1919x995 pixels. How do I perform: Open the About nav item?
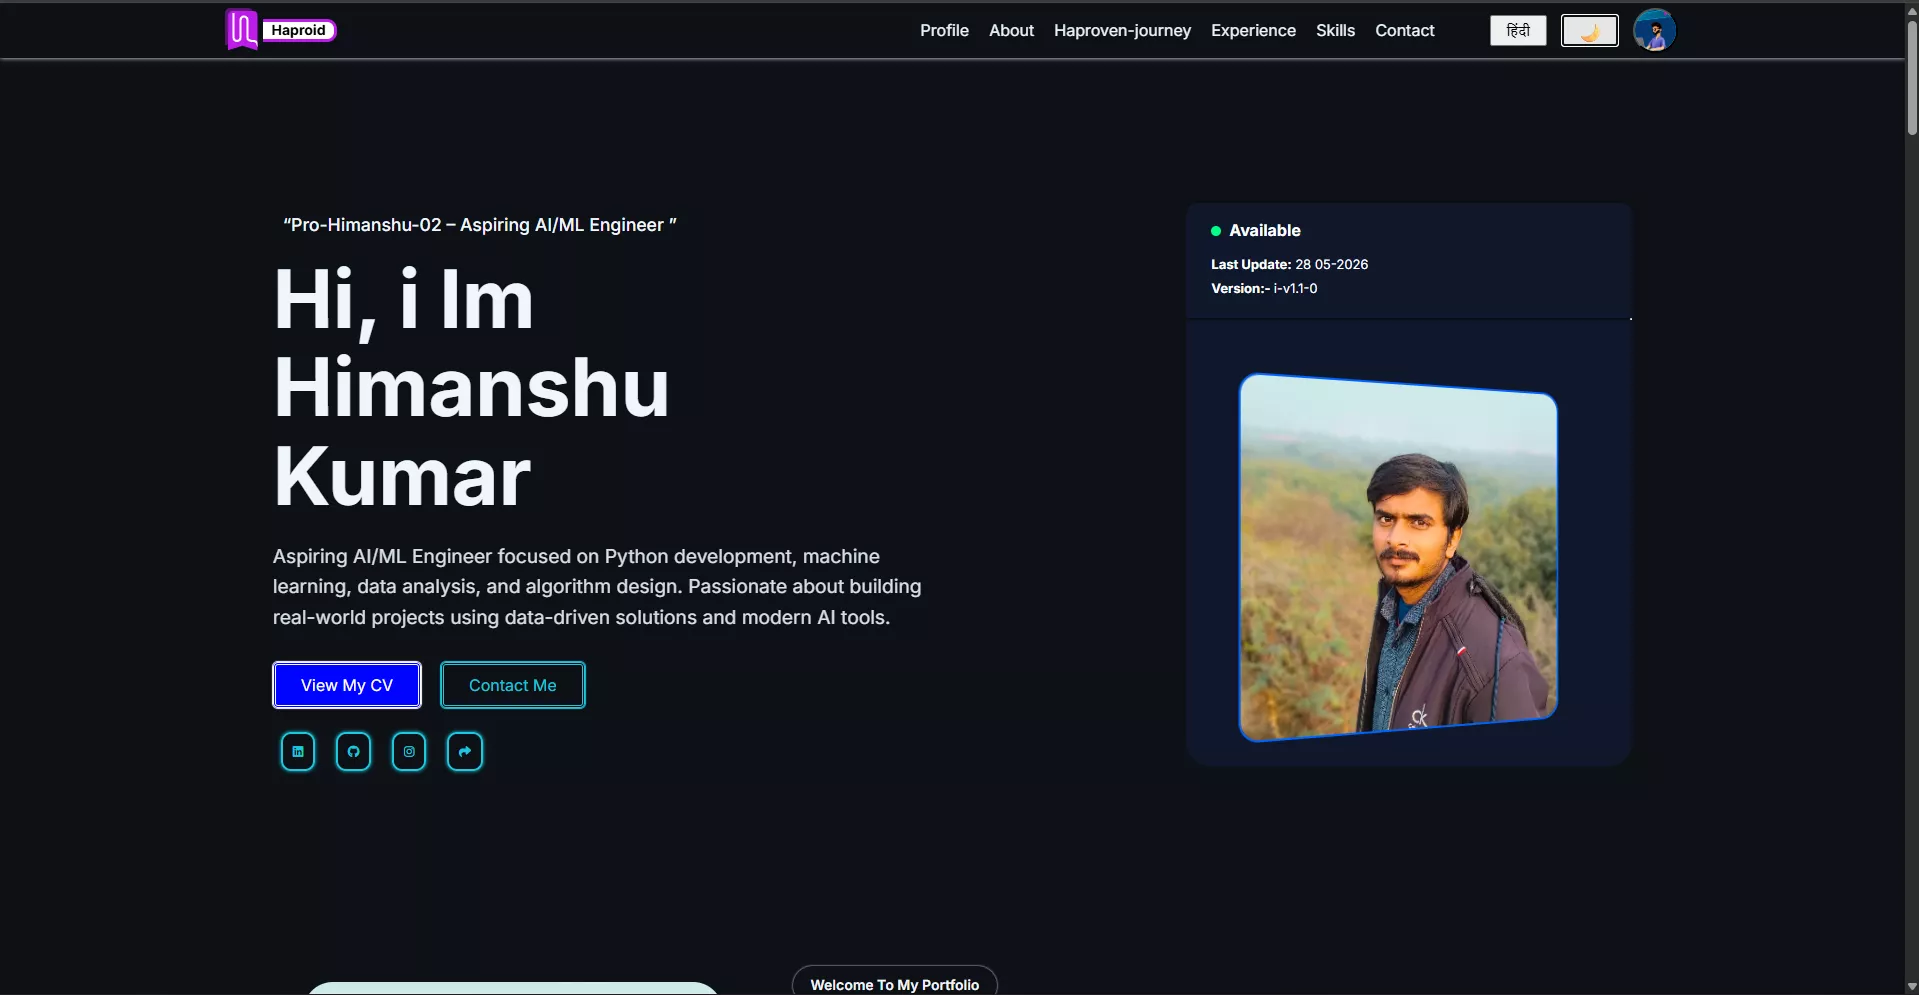pyautogui.click(x=1011, y=31)
